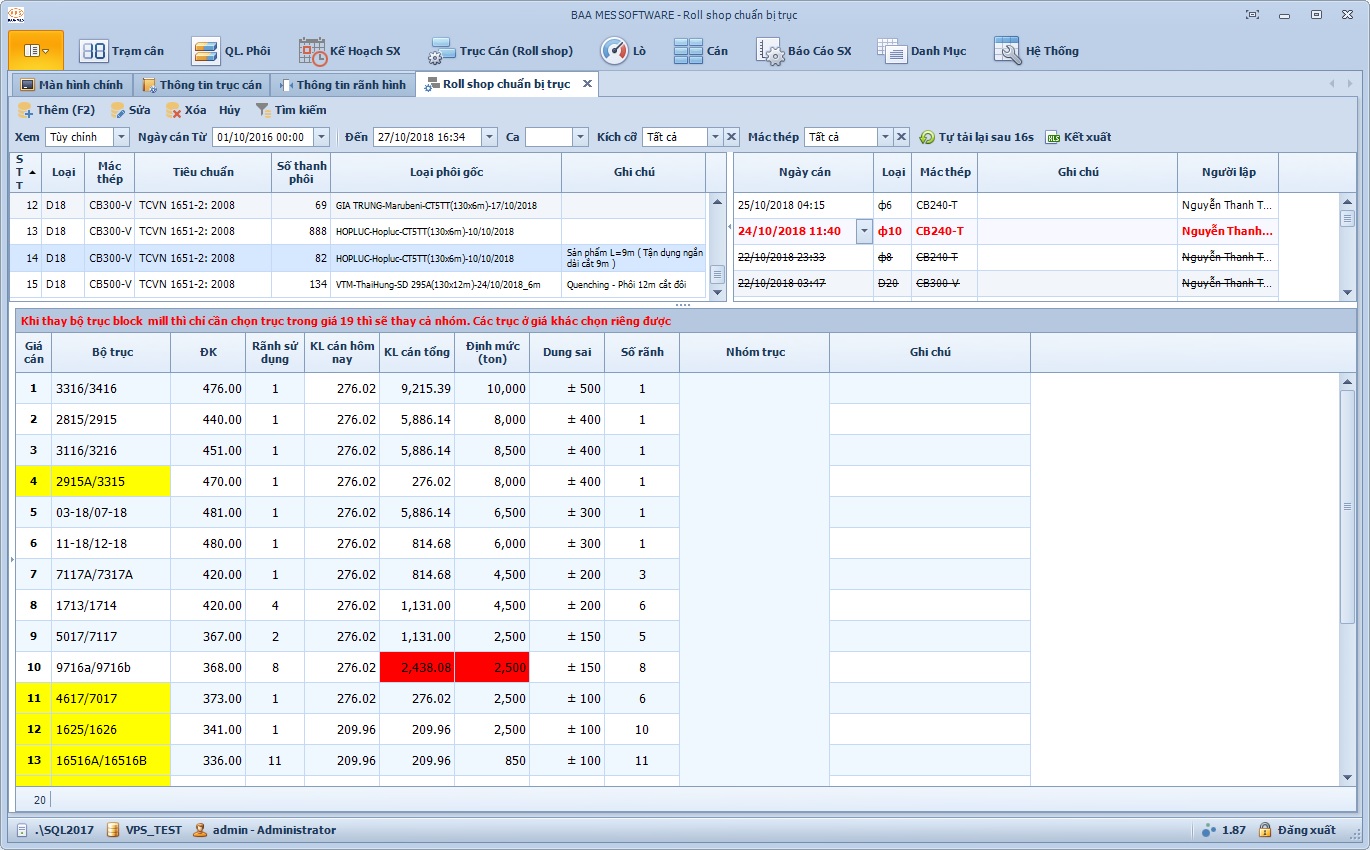Click the Tìm kiếm search button
The height and width of the screenshot is (850, 1370).
[291, 110]
